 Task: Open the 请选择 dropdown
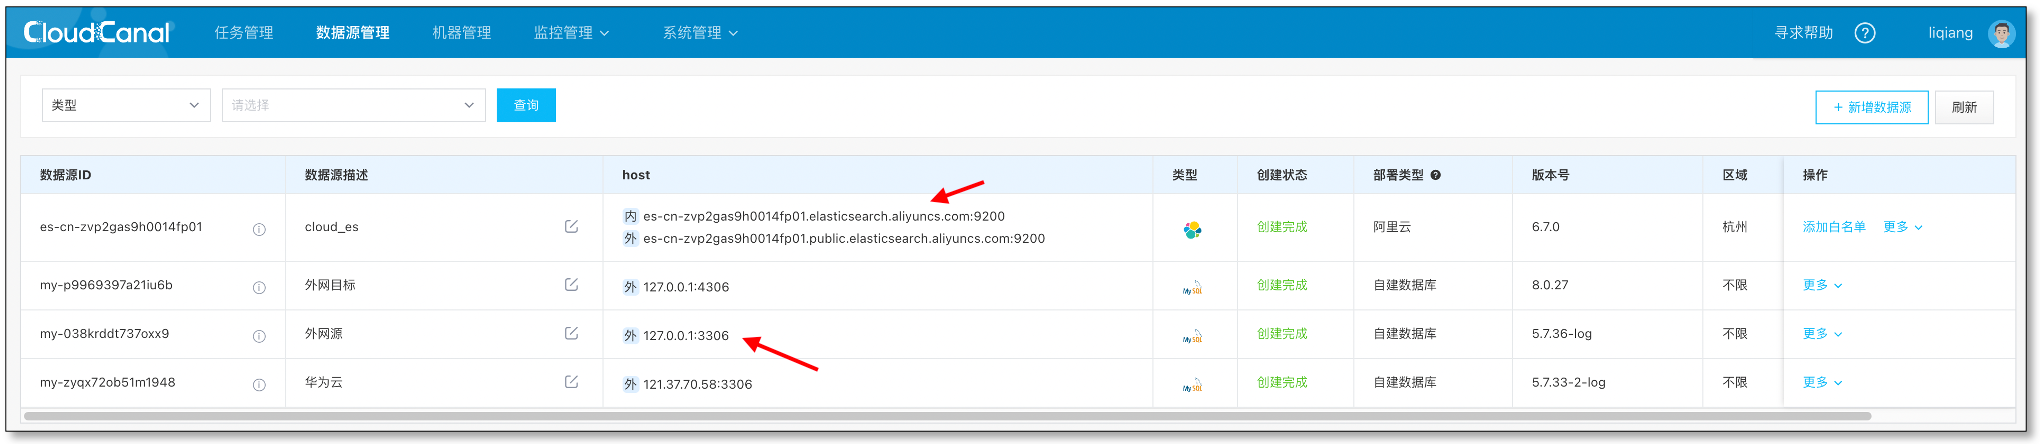[353, 105]
